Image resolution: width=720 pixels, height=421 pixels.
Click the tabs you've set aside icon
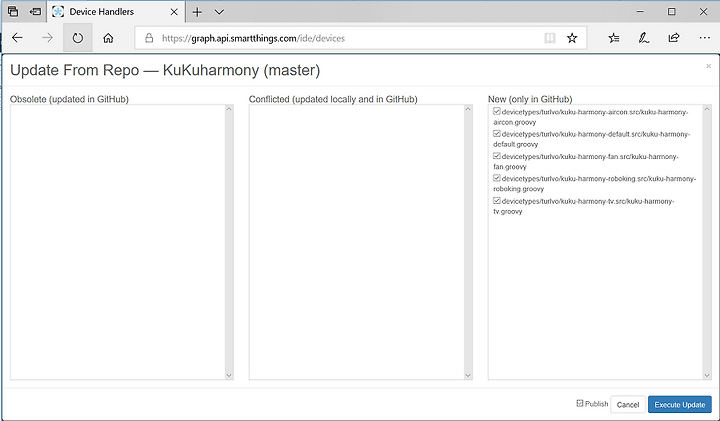pyautogui.click(x=13, y=11)
